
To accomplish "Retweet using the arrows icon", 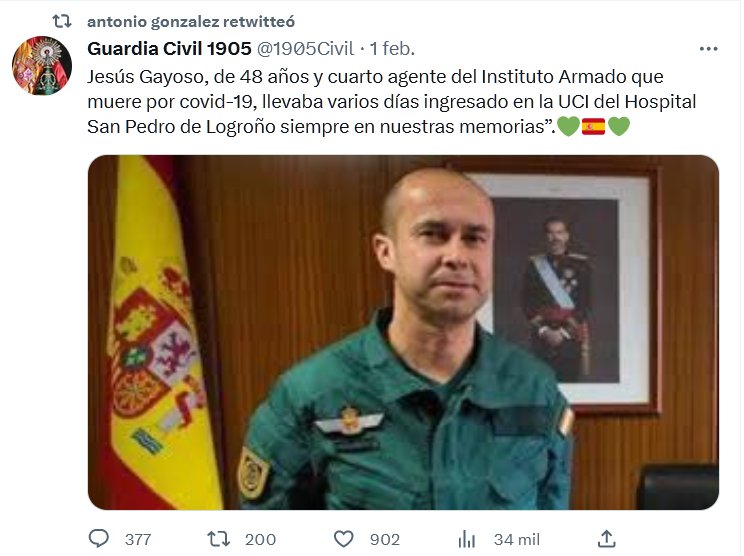I will 218,539.
